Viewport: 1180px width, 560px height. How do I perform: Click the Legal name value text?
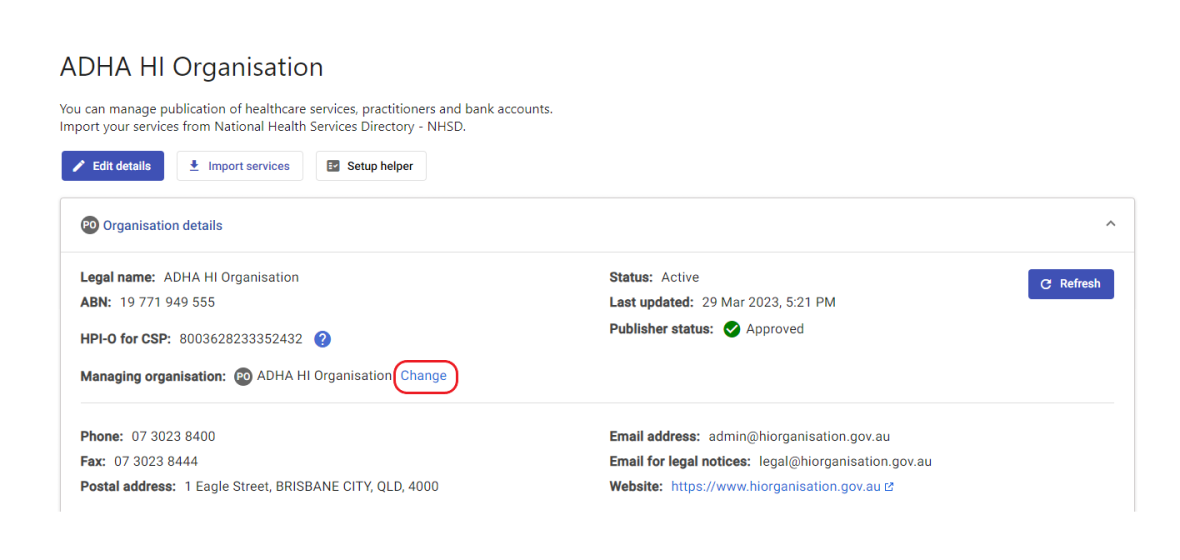point(231,277)
